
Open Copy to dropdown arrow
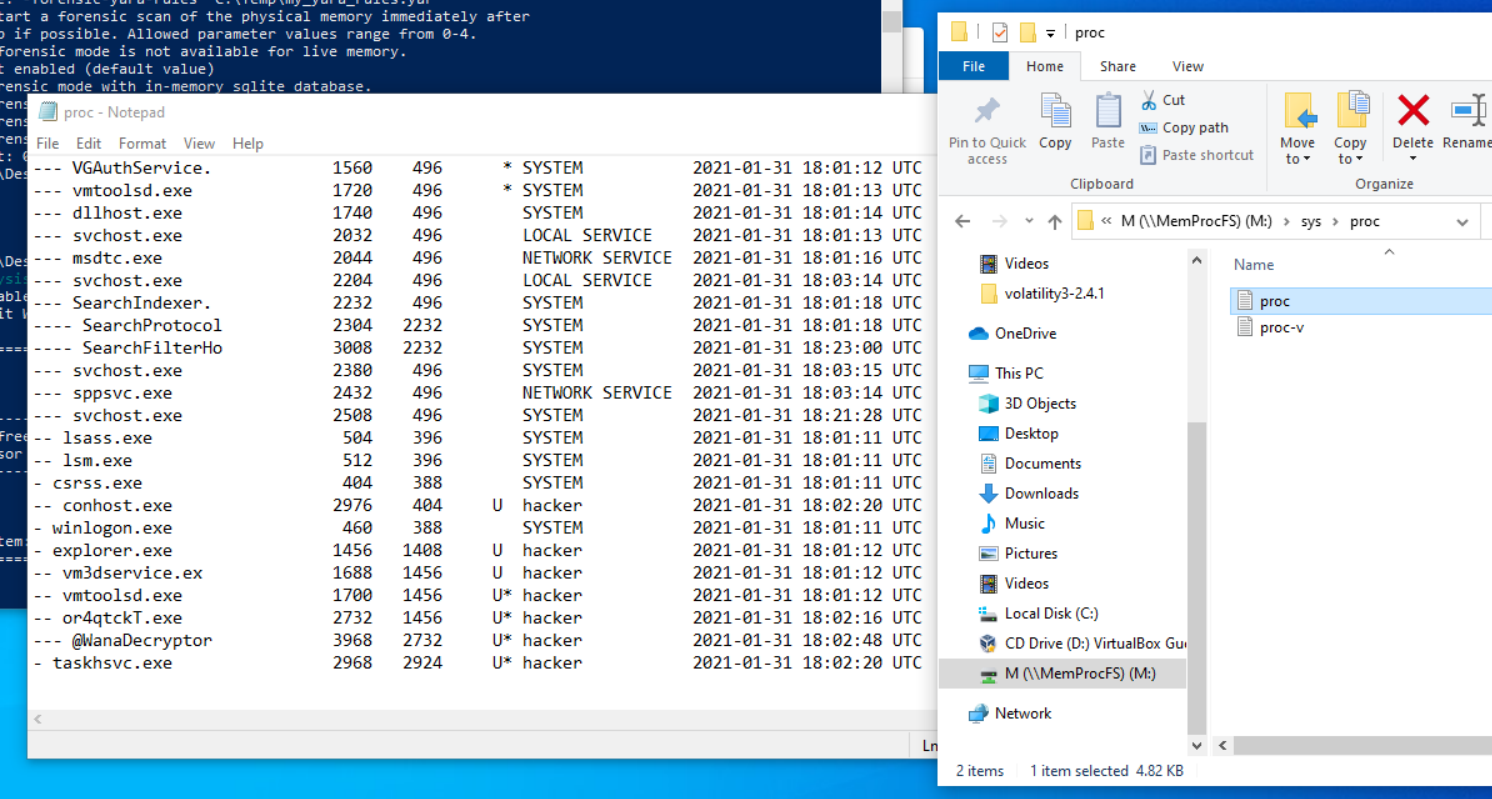pos(1358,160)
